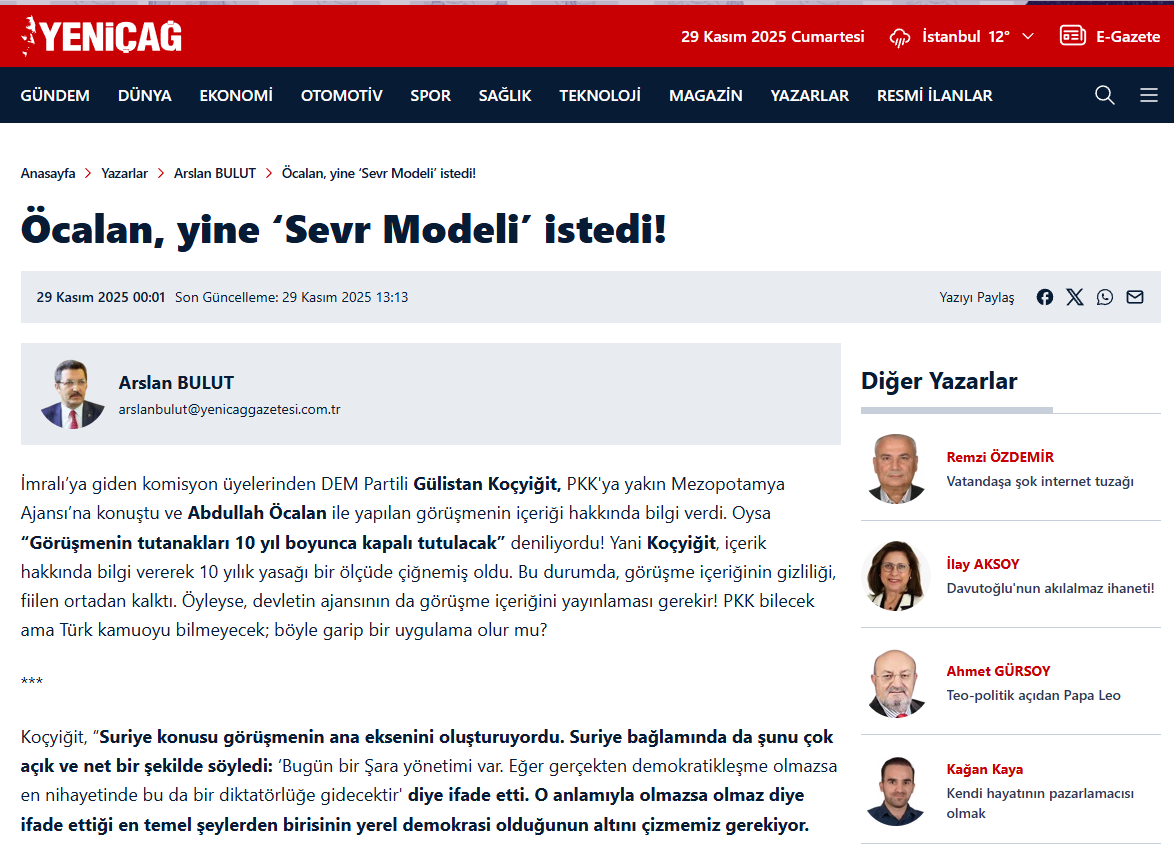1174x846 pixels.
Task: Share article on Facebook
Action: [x=1045, y=297]
